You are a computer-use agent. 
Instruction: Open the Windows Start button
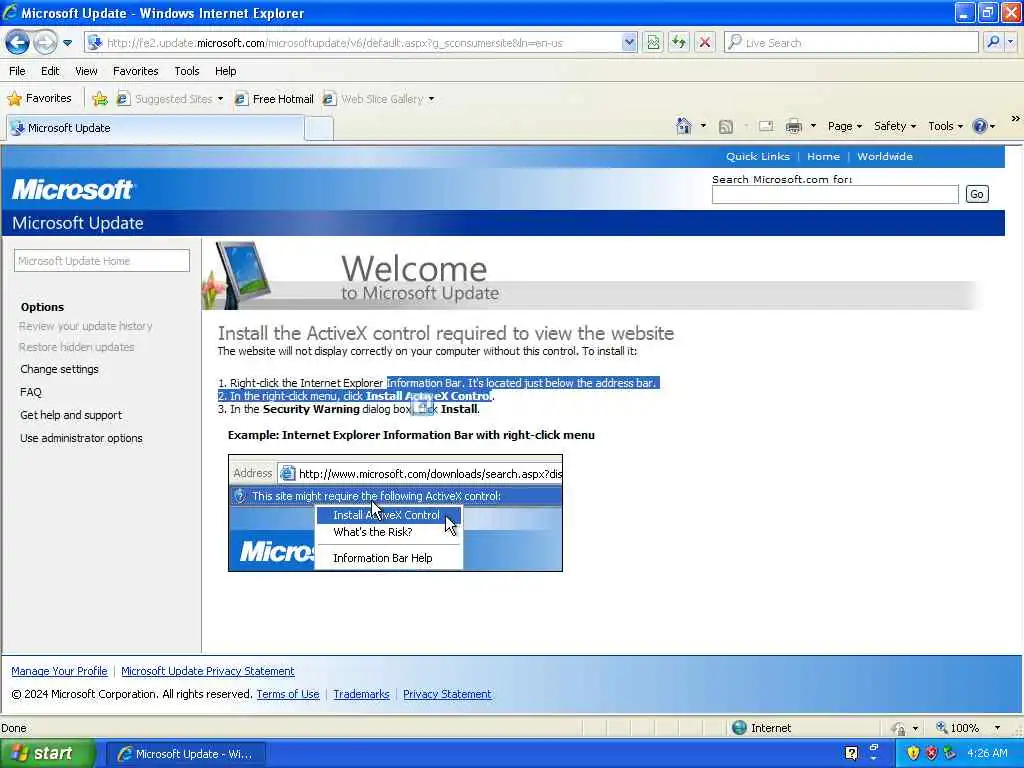click(46, 754)
